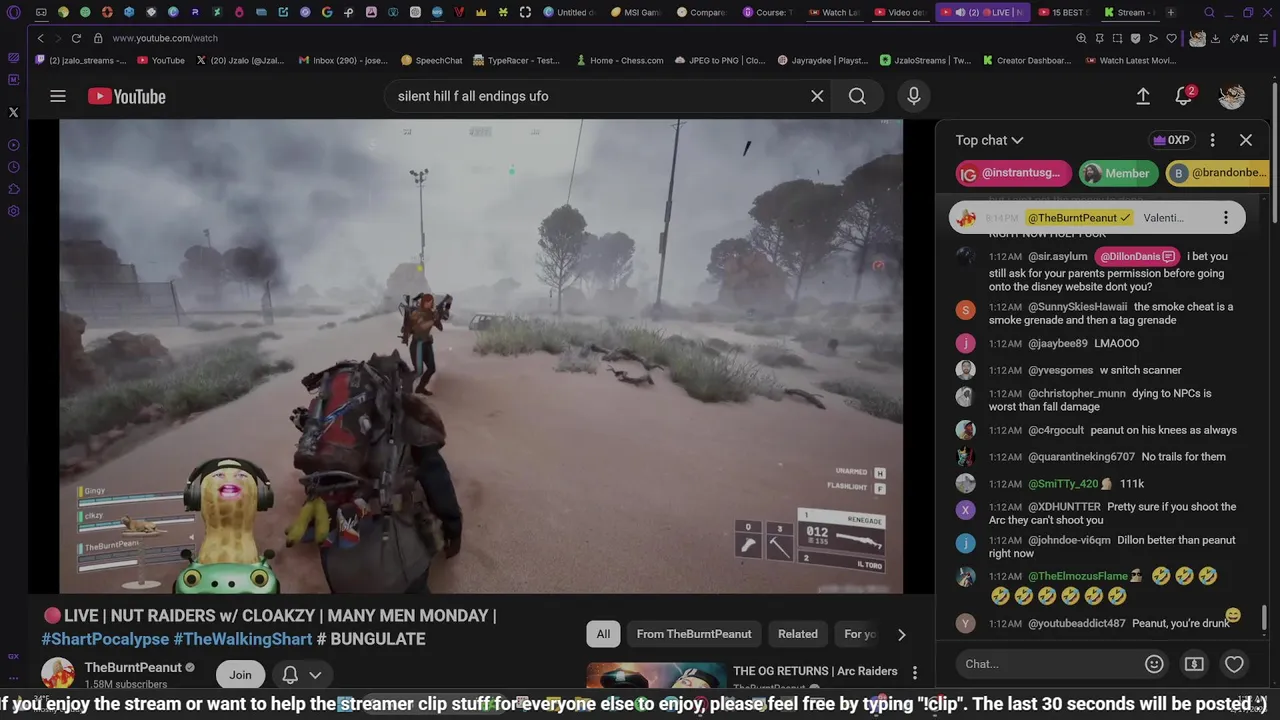
Task: Open THE OG RETURNS Arc Raiders video
Action: 815,671
